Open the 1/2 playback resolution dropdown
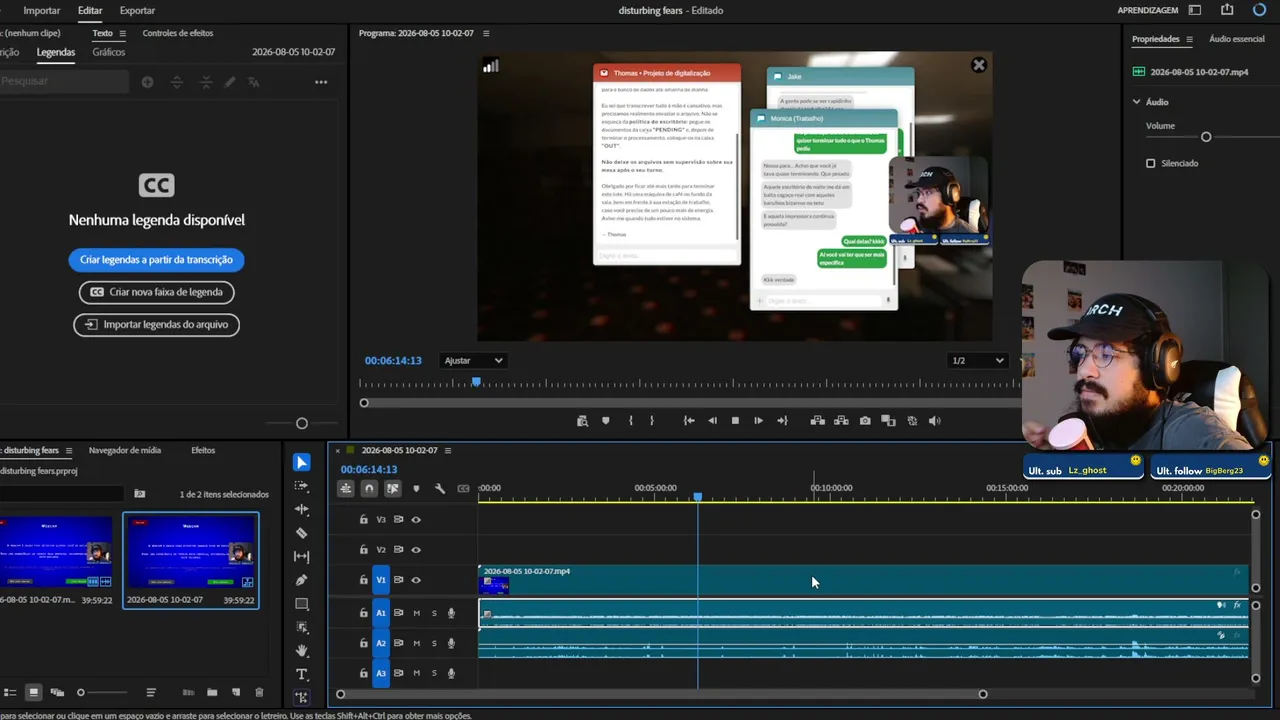 (977, 360)
